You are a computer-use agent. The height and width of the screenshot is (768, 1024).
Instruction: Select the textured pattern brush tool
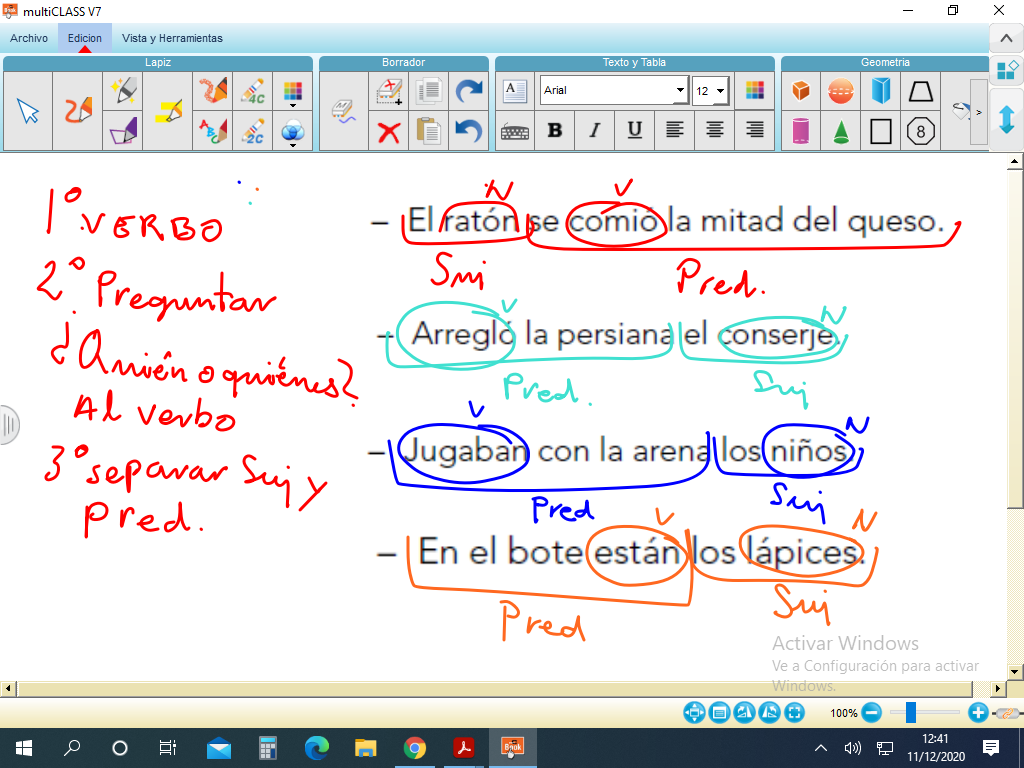click(213, 91)
